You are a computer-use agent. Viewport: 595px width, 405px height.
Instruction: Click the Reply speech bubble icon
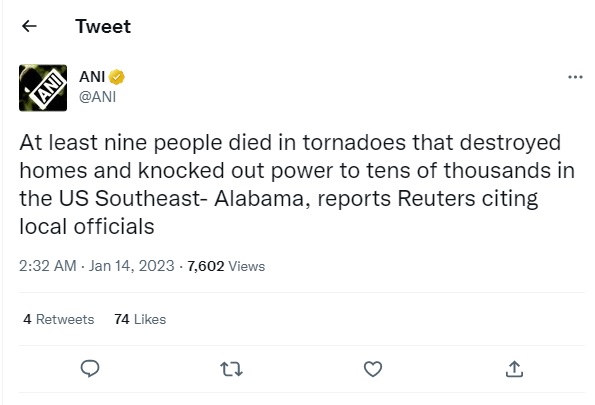[x=90, y=369]
